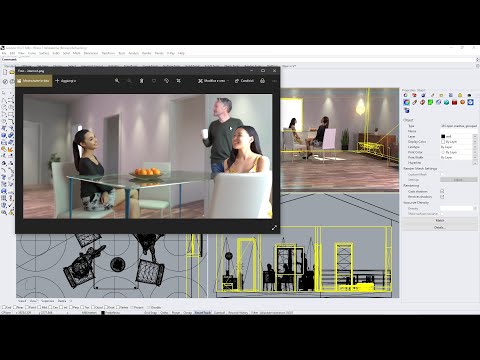The width and height of the screenshot is (480, 360).
Task: Open the zoom tool in Photos toolbar
Action: pos(117,81)
